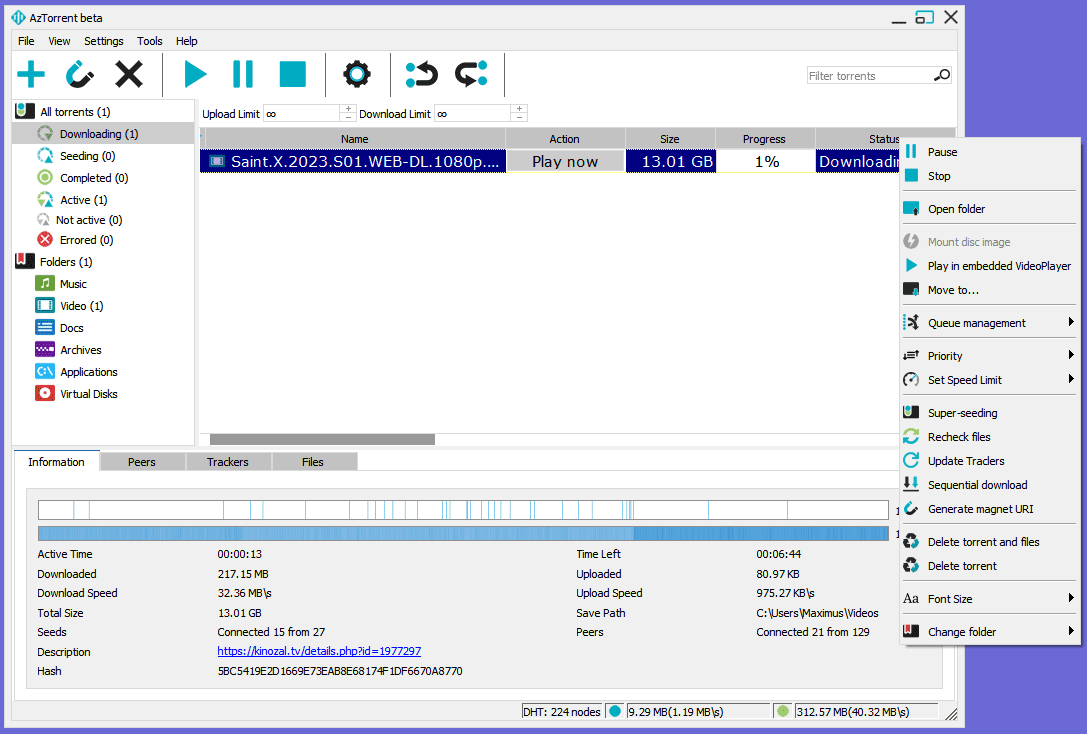Expand Set Speed Limit submenu
The image size is (1087, 734).
point(990,380)
